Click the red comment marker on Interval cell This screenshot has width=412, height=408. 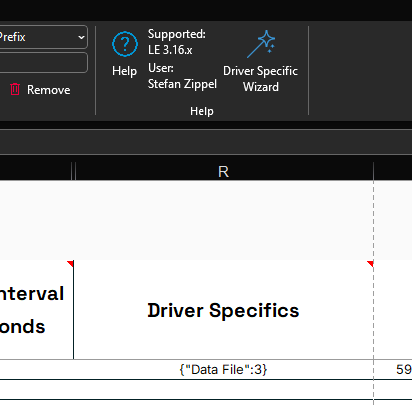(x=70, y=264)
